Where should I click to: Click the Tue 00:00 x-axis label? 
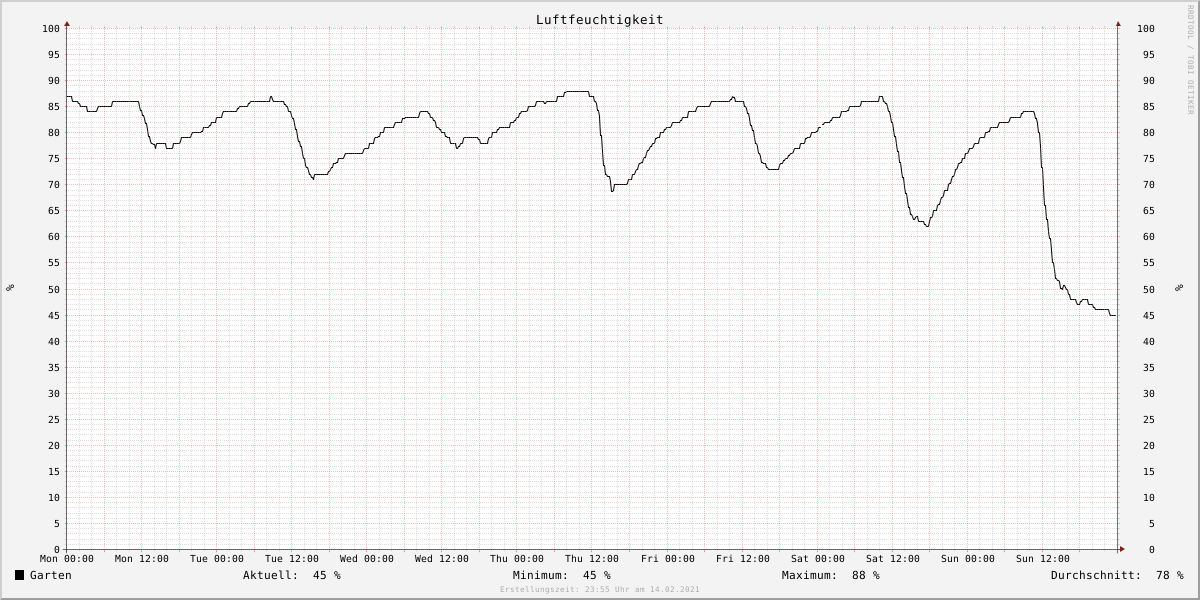tap(217, 559)
